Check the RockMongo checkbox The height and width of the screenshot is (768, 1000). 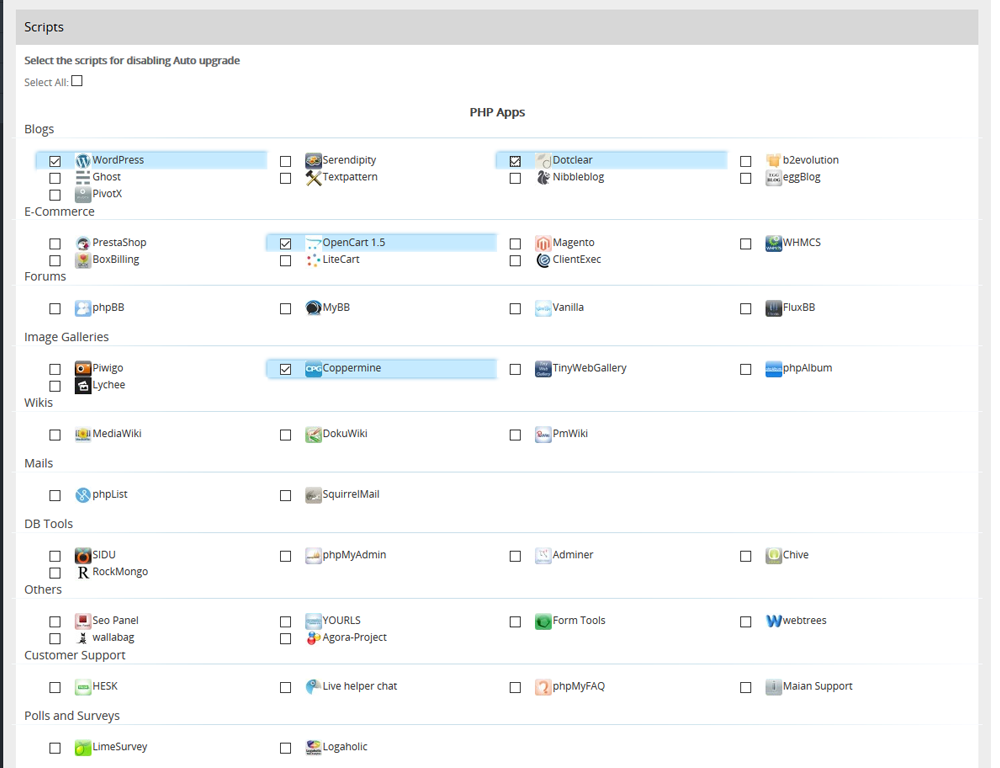coord(55,573)
